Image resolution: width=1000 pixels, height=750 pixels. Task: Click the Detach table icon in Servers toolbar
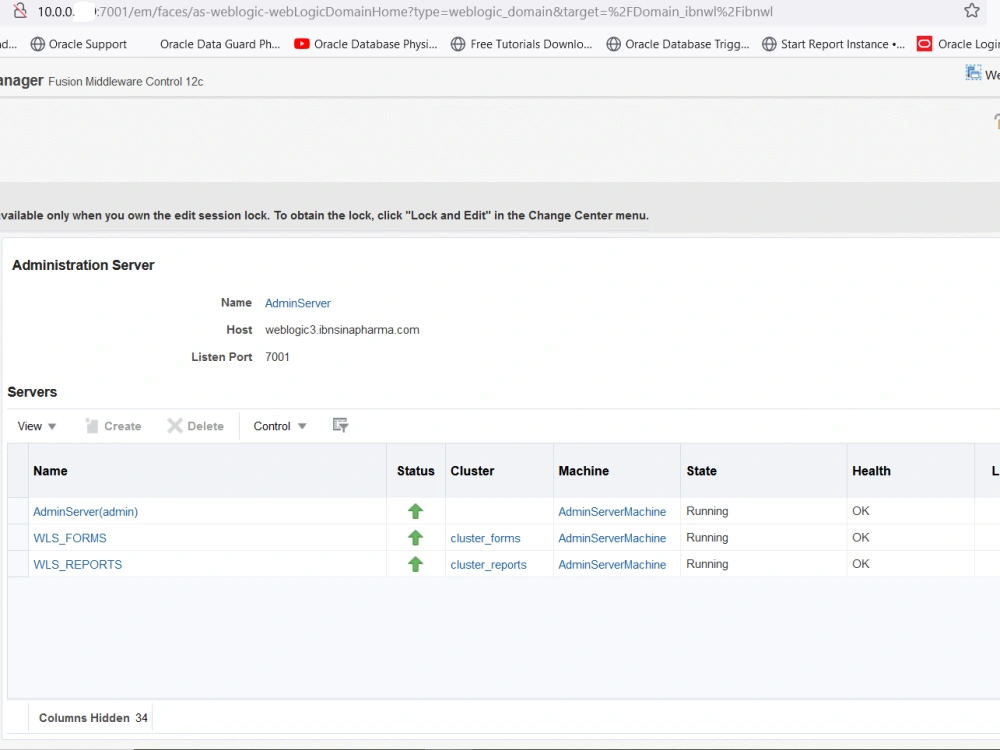pos(341,425)
